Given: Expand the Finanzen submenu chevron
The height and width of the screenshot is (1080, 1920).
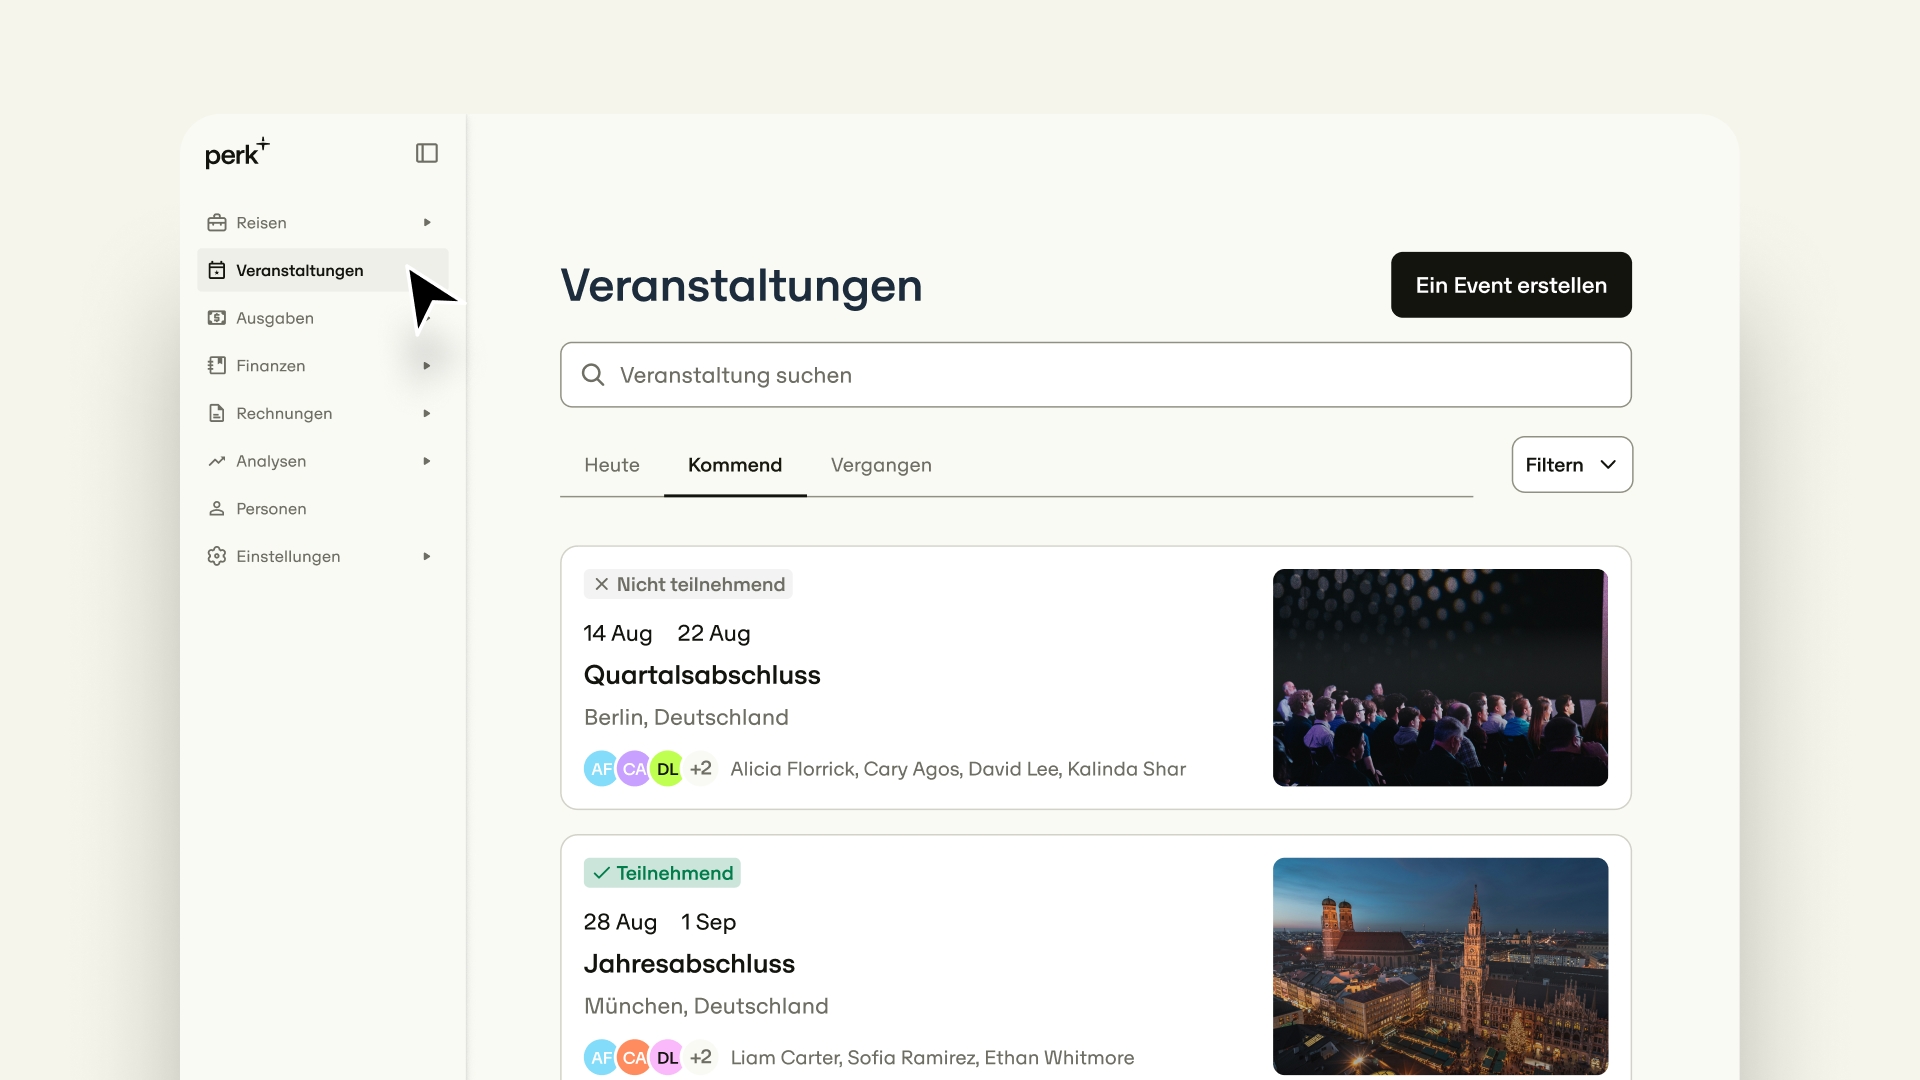Looking at the screenshot, I should click(427, 366).
